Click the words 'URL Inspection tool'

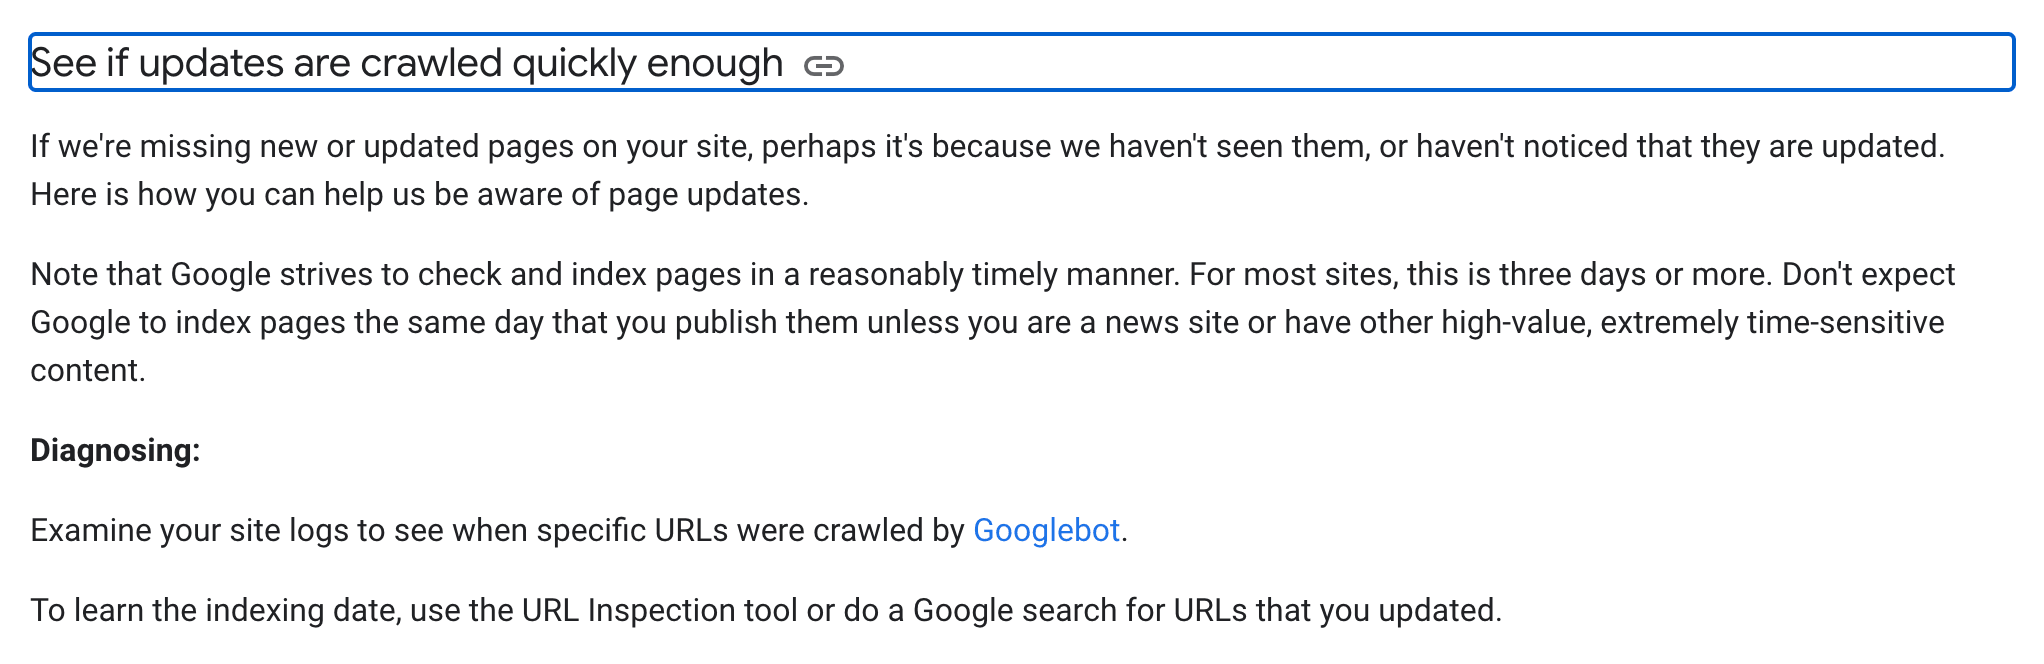click(660, 610)
